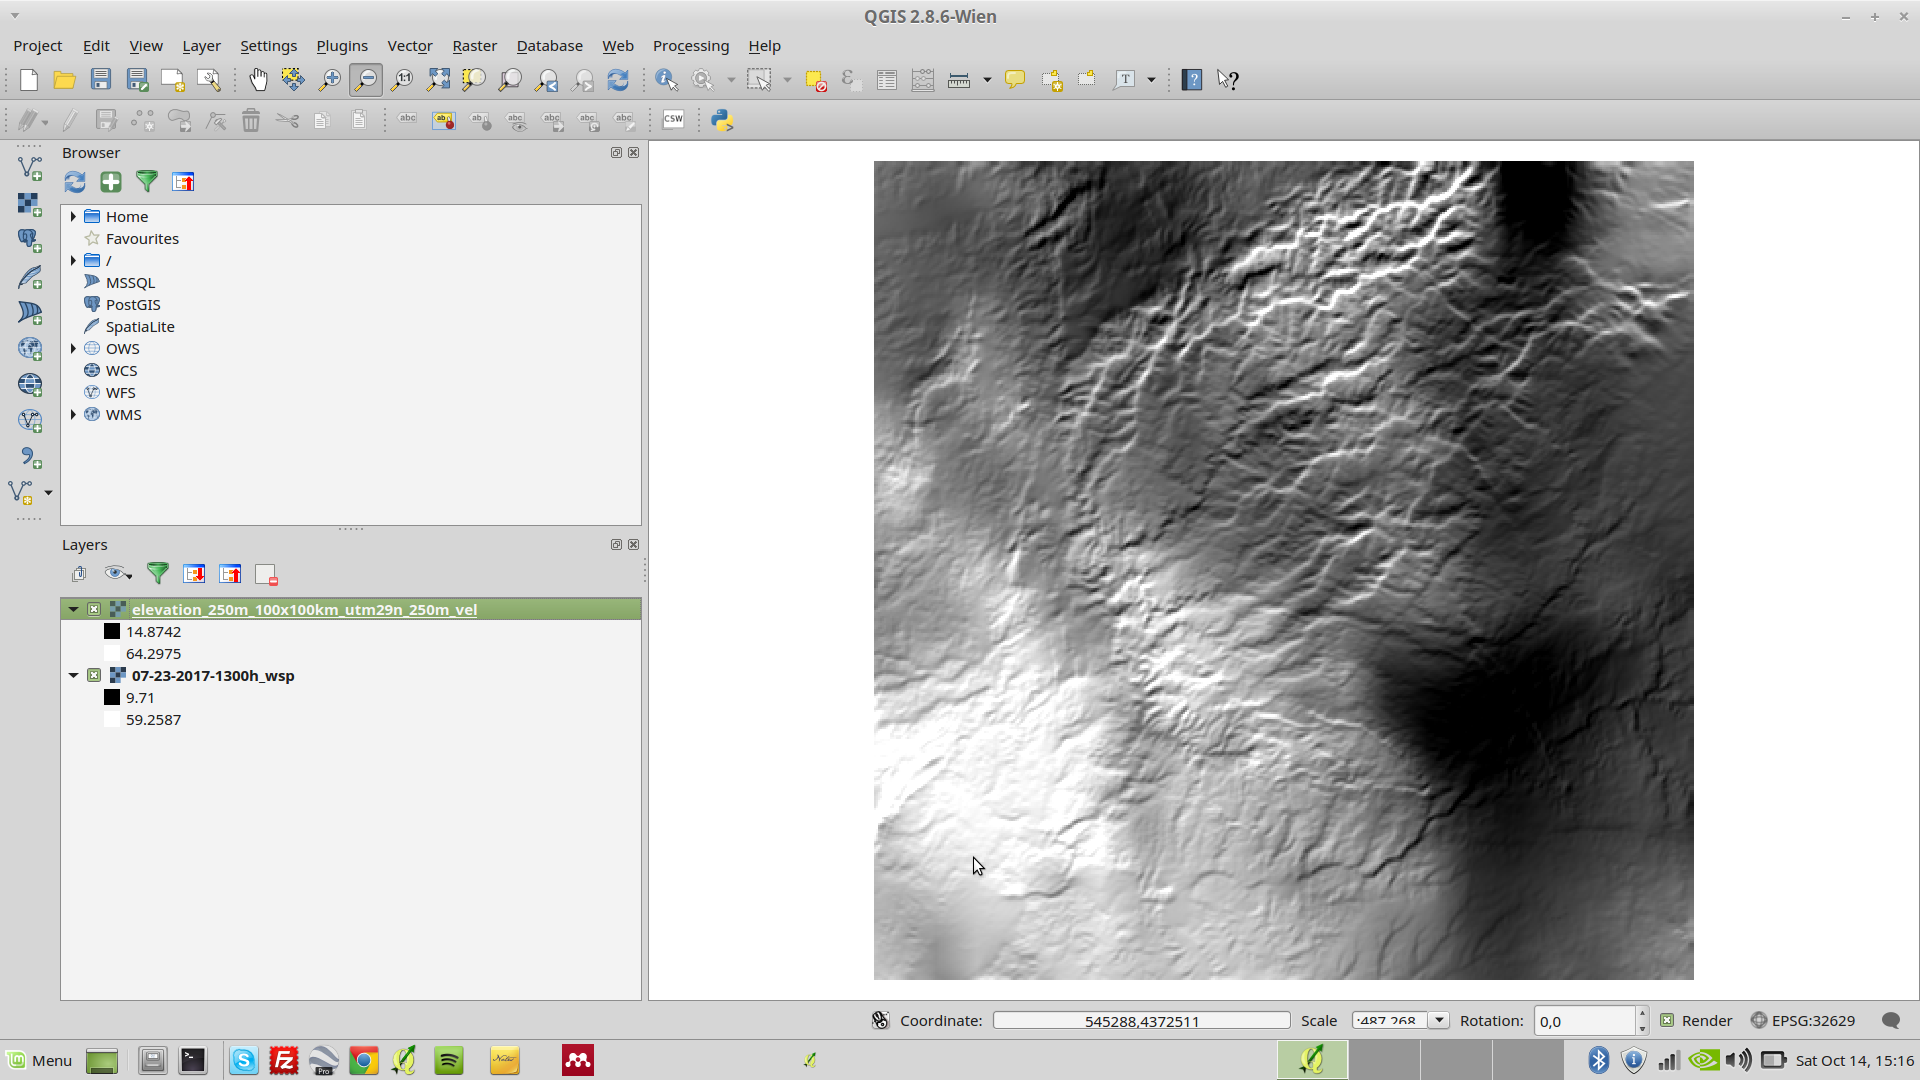1920x1080 pixels.
Task: Click the Refresh map canvas icon
Action: click(618, 80)
